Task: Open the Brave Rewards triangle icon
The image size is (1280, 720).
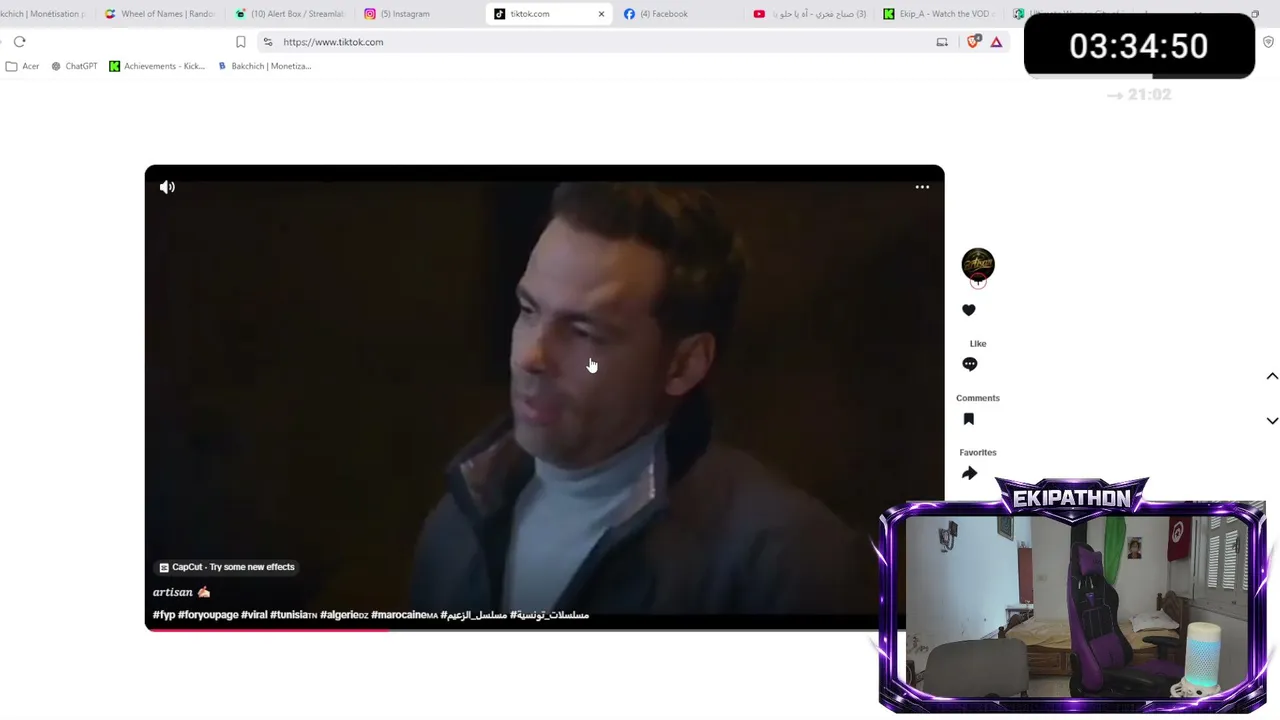Action: [996, 42]
